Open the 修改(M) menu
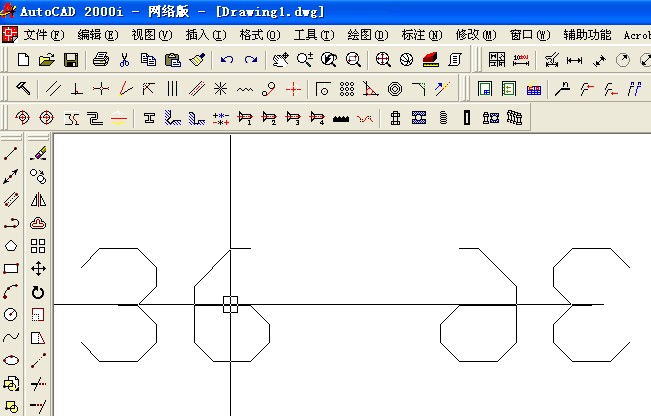 point(476,35)
